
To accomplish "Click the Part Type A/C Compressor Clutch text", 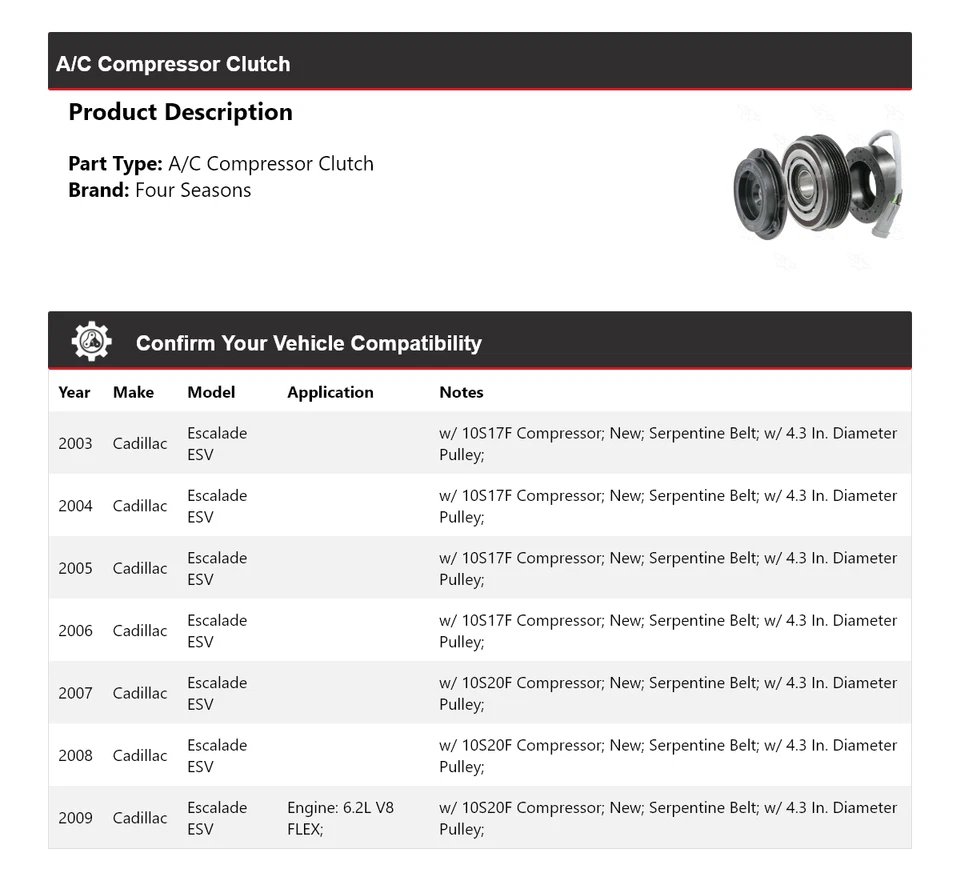I will point(221,164).
